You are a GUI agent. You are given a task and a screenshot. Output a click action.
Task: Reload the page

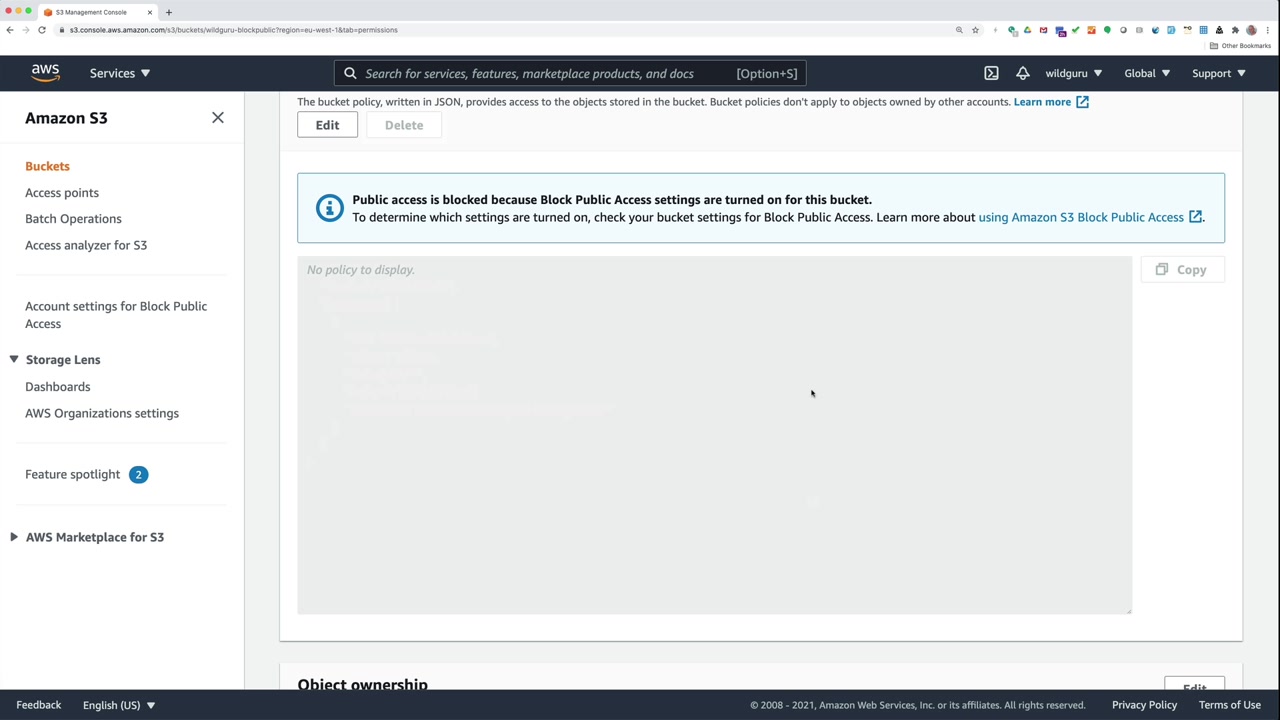click(x=42, y=30)
